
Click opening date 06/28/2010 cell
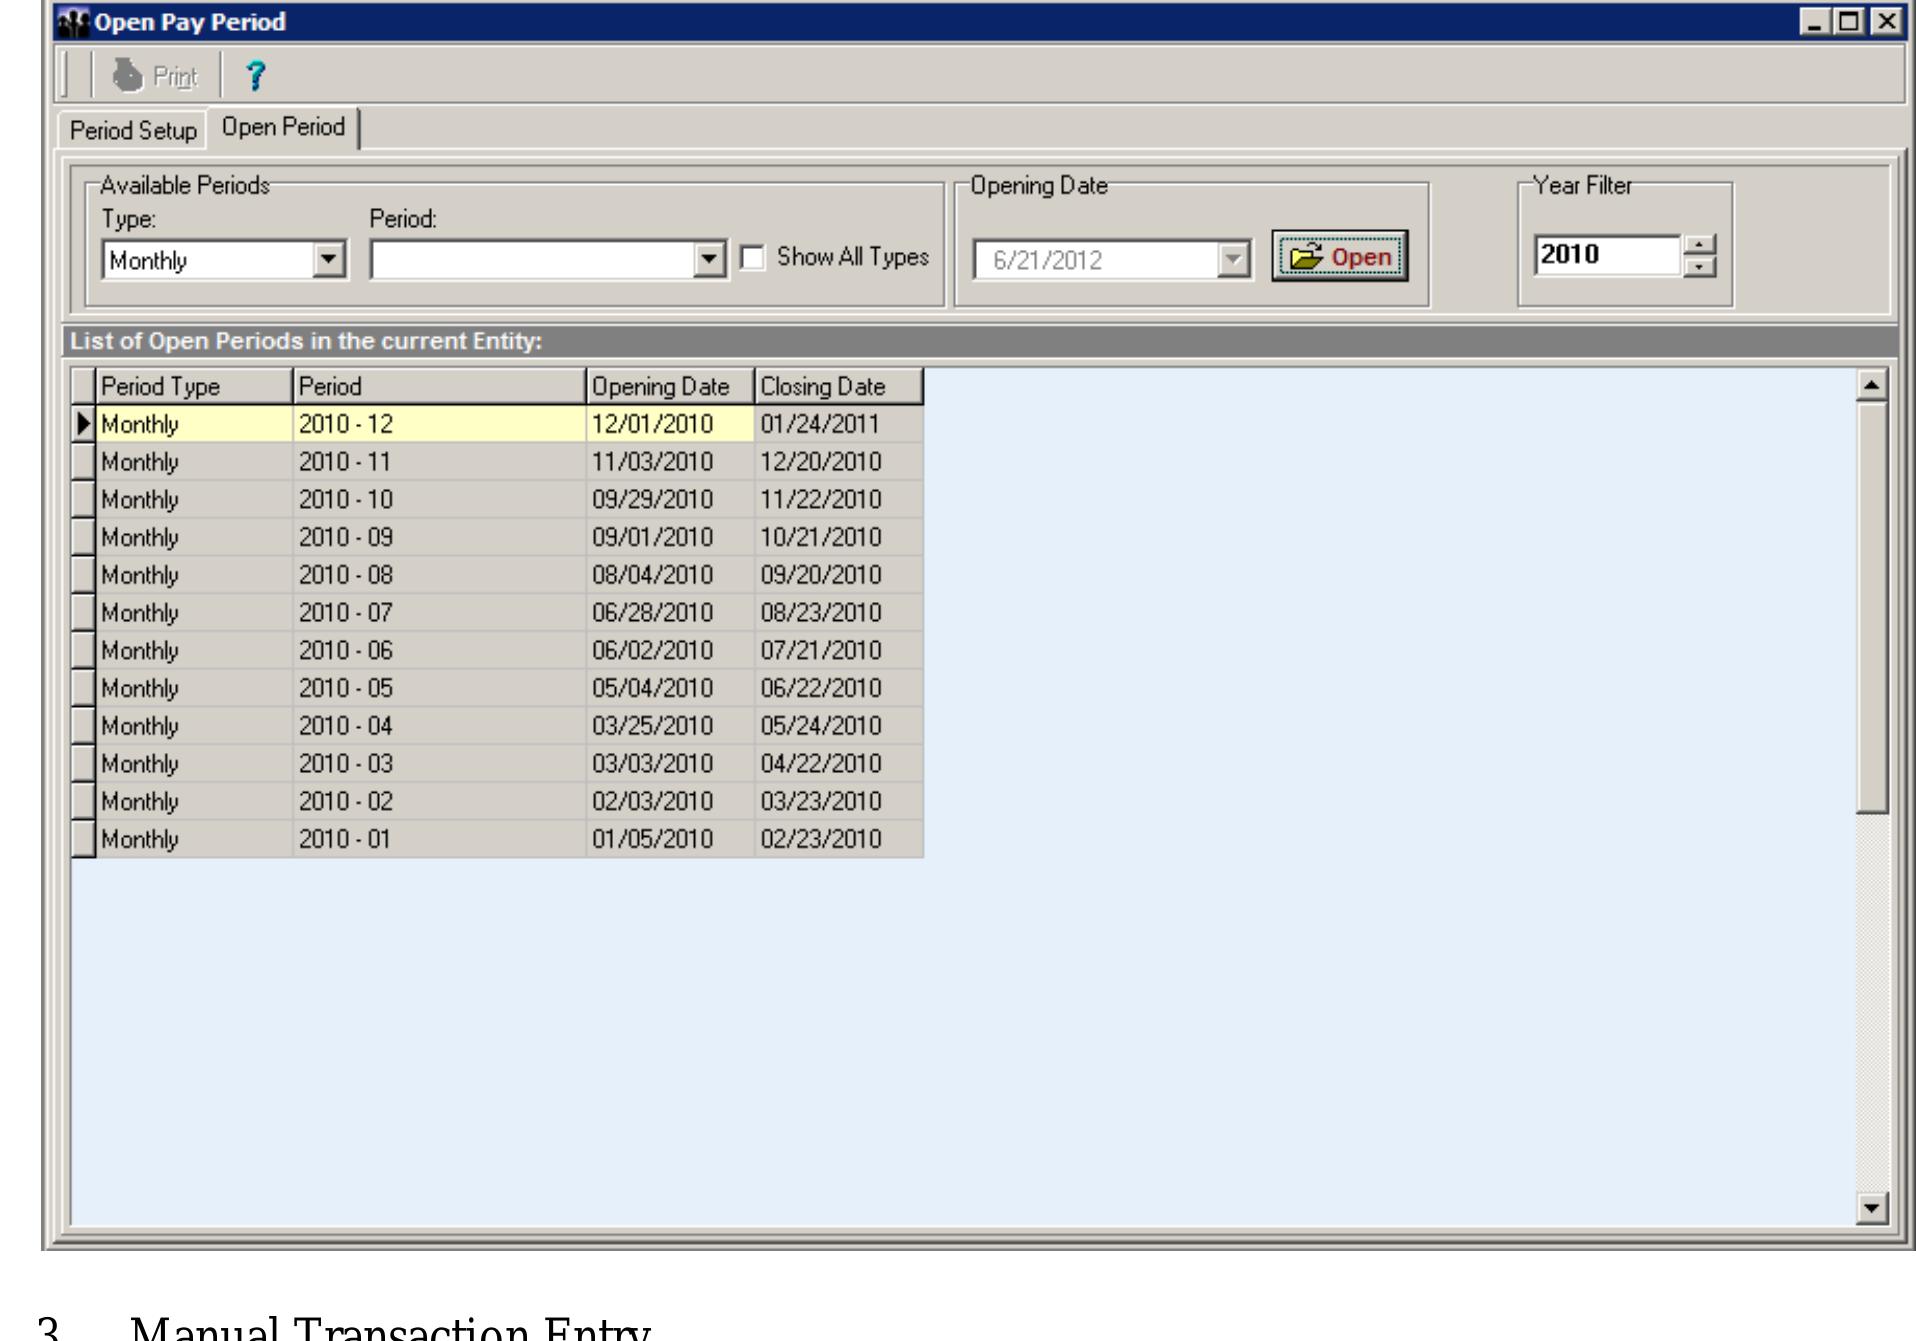click(670, 613)
